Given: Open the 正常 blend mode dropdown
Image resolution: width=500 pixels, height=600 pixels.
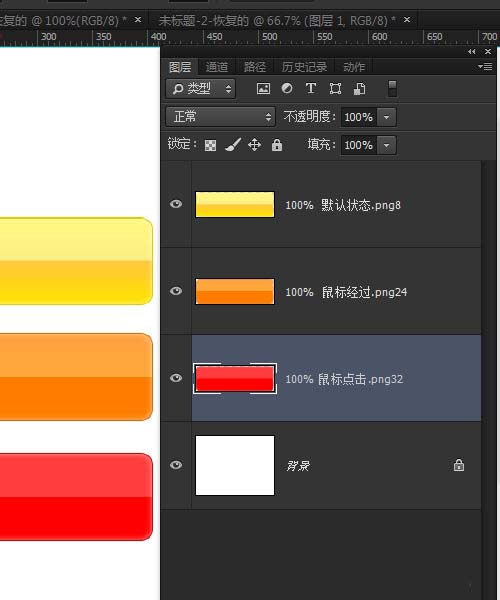Looking at the screenshot, I should 221,117.
